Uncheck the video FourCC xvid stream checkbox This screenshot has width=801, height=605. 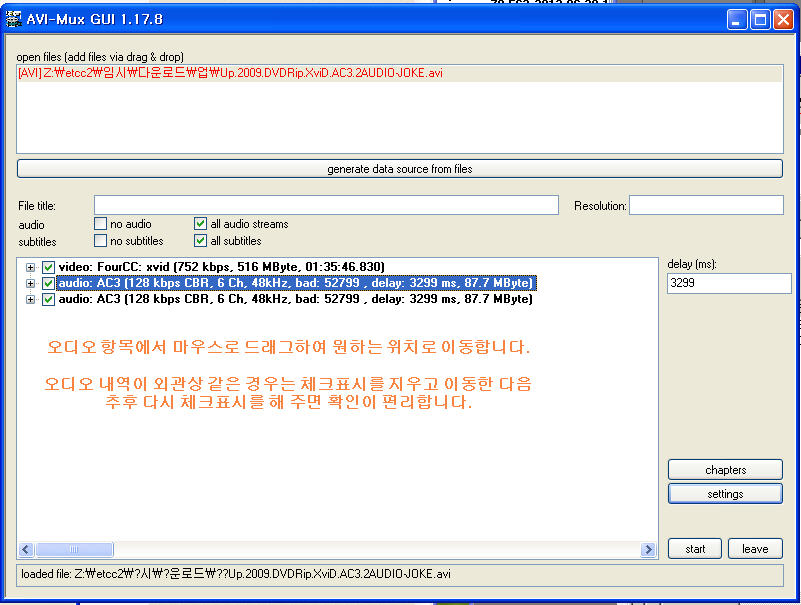point(49,267)
